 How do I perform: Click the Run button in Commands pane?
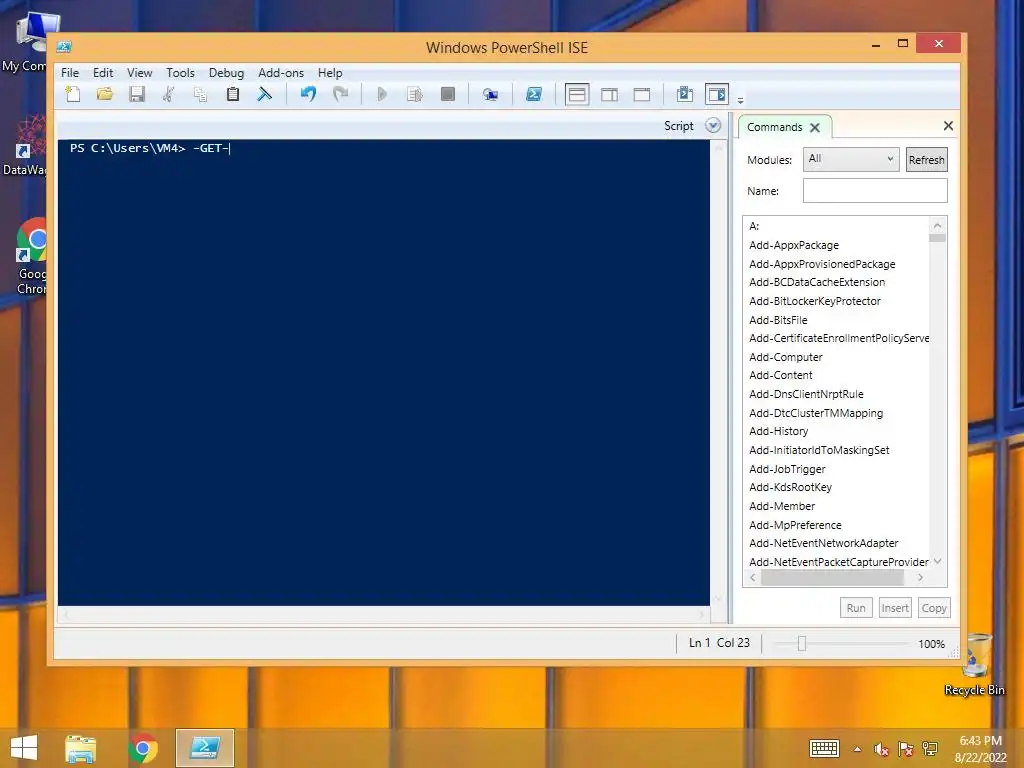[x=856, y=608]
